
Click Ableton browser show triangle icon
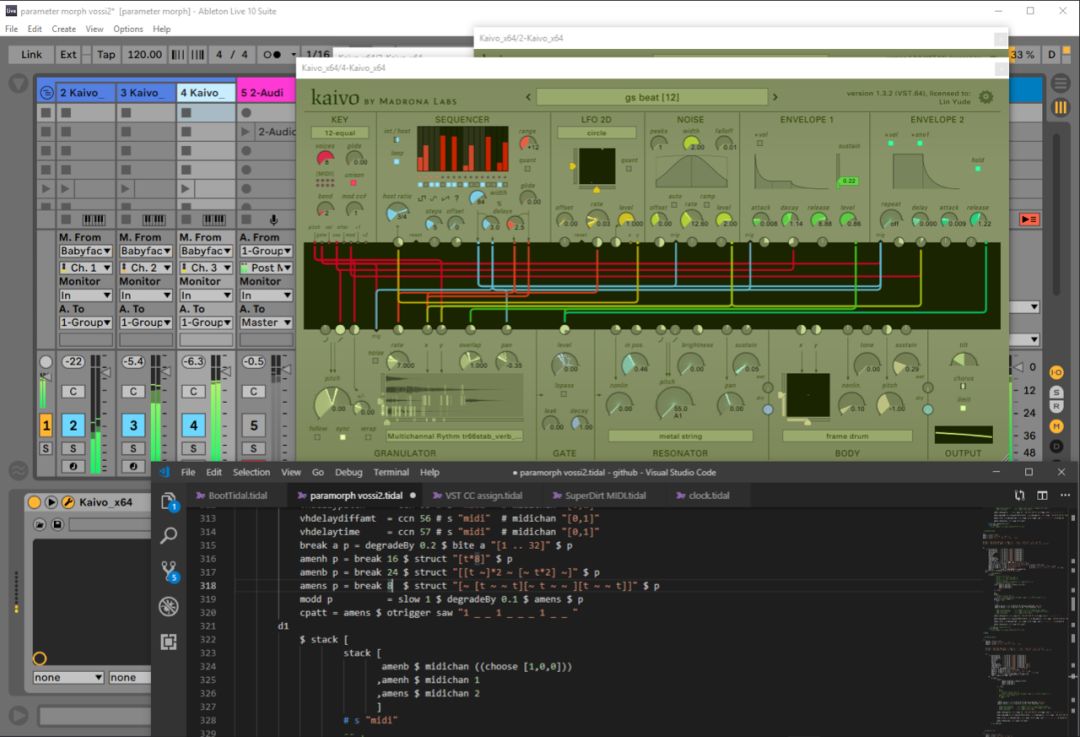[19, 84]
